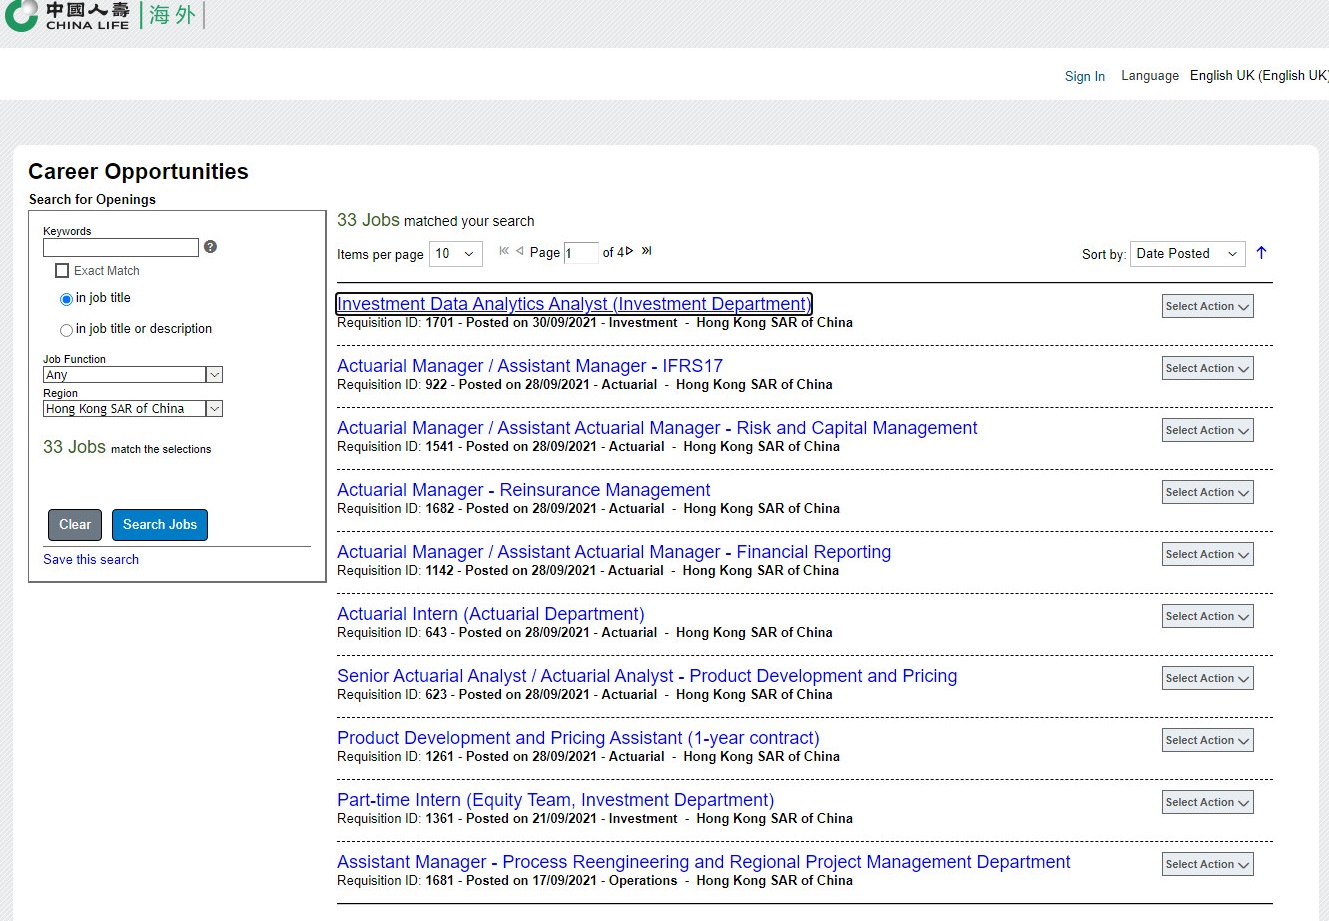The image size is (1329, 921).
Task: Select 'in job title or description' radio option
Action: 66,330
